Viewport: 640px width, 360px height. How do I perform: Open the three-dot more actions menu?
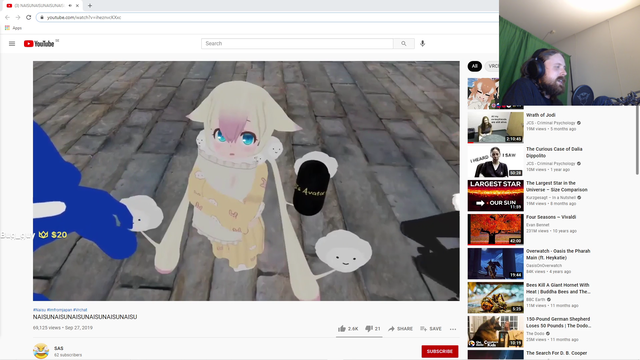tap(453, 329)
